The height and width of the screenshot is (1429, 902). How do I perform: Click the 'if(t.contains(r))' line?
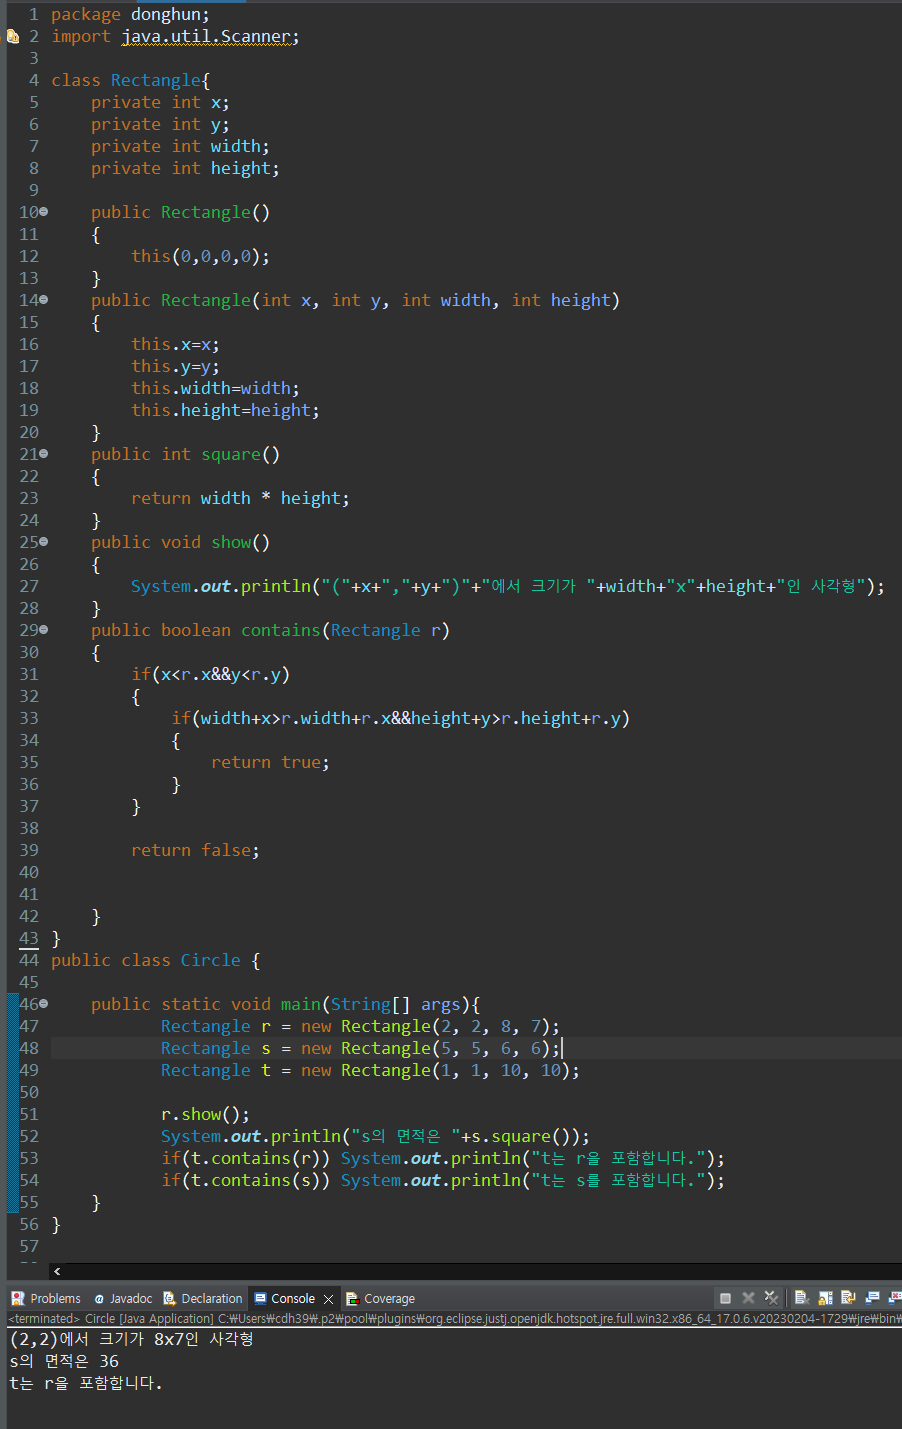[443, 1158]
